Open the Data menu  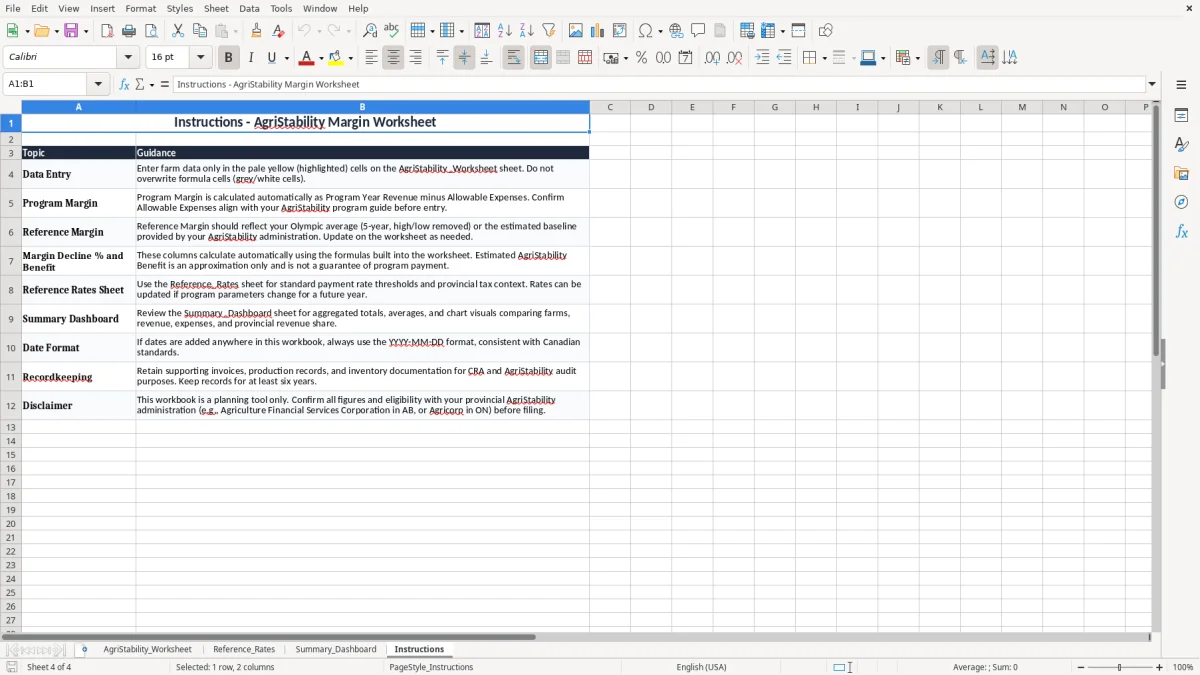[x=249, y=8]
